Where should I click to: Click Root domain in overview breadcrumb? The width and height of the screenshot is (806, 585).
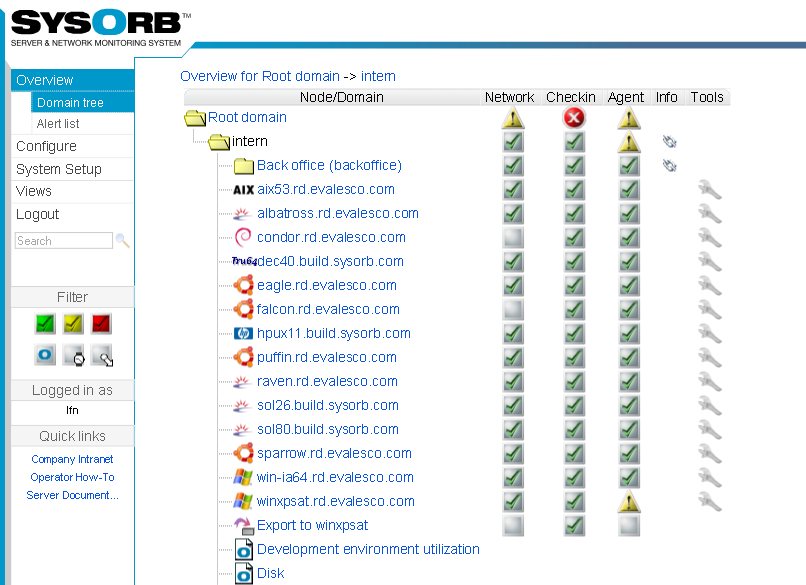pos(301,76)
